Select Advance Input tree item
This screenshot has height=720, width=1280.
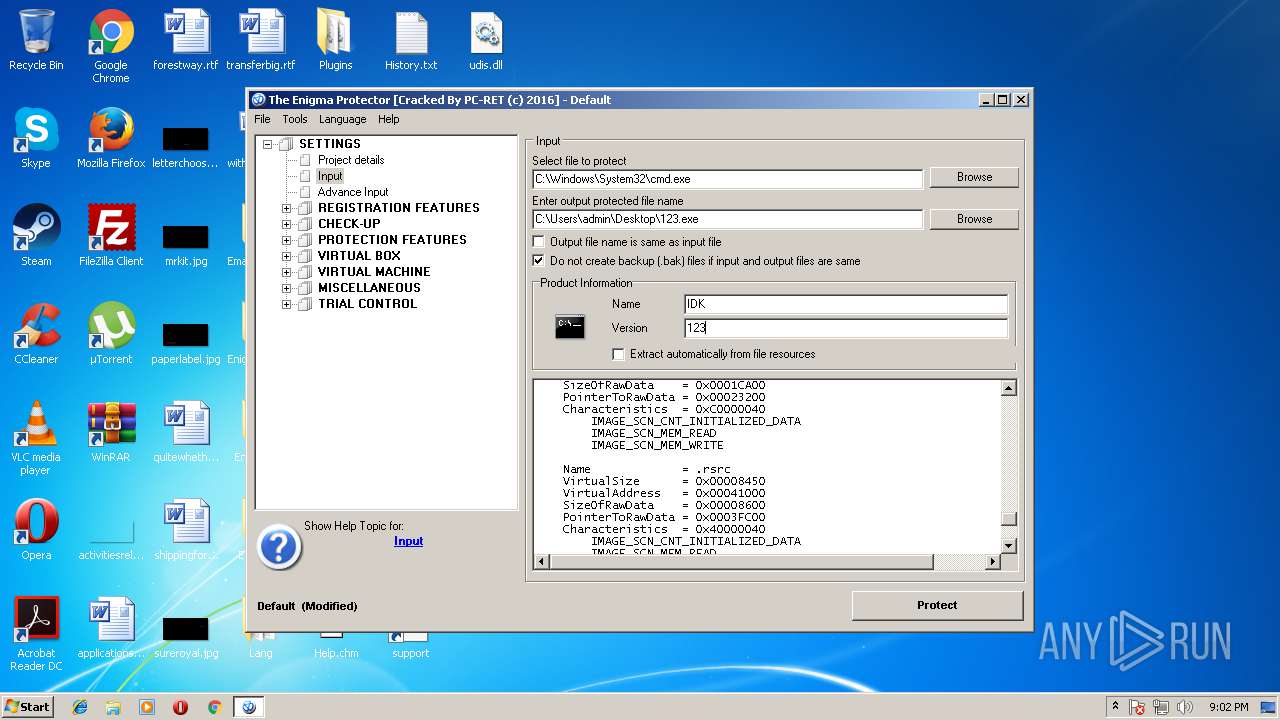point(353,192)
